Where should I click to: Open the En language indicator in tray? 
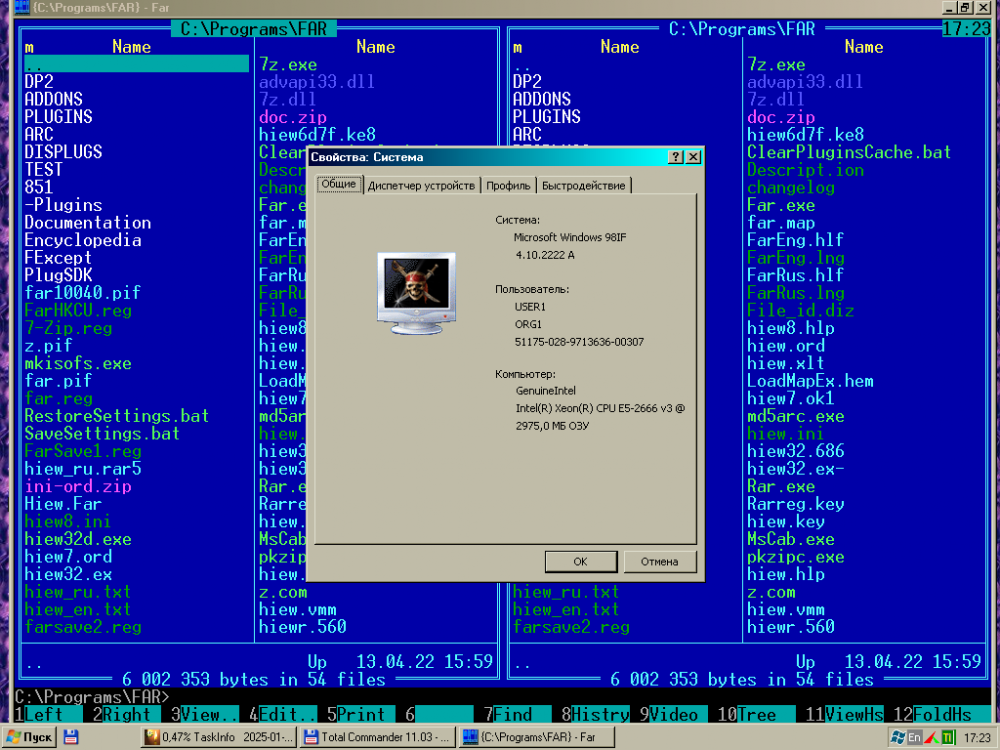(914, 737)
